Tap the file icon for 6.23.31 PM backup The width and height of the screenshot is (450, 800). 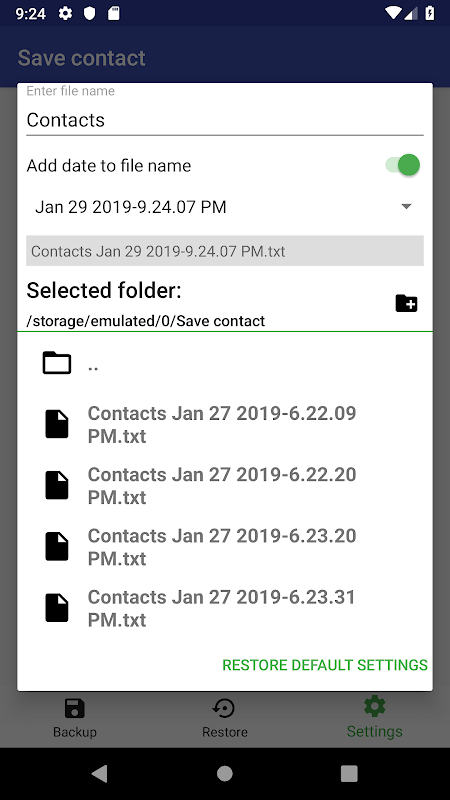[x=57, y=608]
